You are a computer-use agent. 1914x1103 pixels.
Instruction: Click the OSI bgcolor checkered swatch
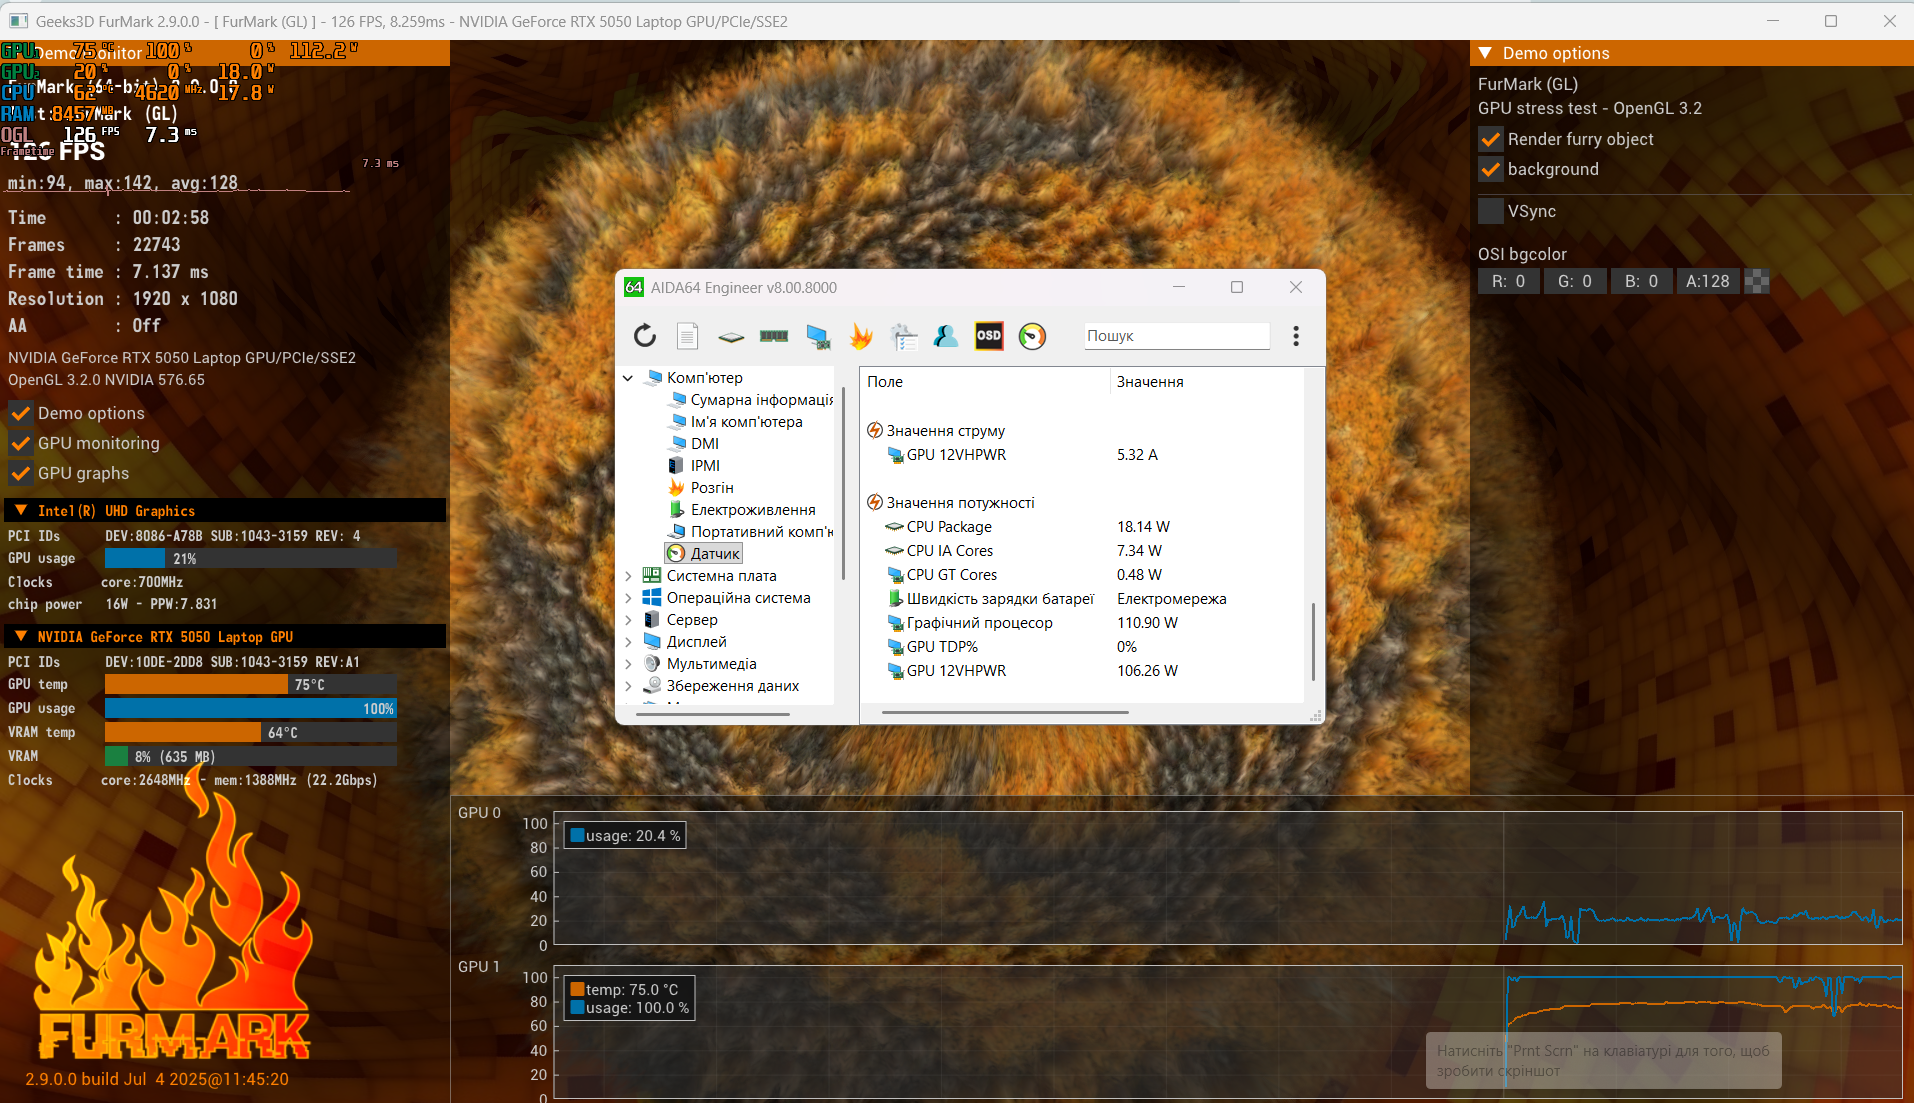tap(1757, 282)
